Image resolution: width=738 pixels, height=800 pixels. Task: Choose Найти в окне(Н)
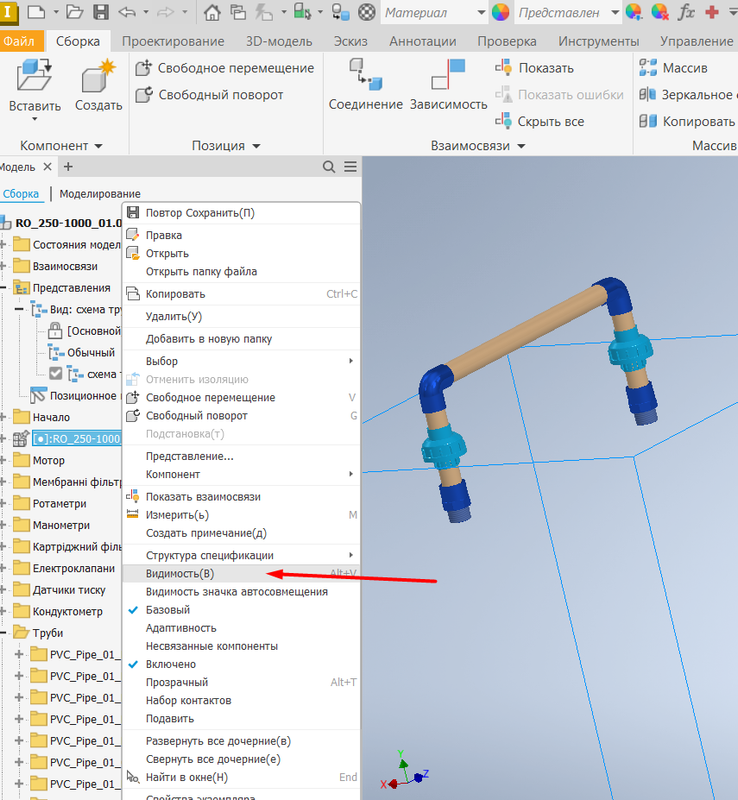pos(241,777)
